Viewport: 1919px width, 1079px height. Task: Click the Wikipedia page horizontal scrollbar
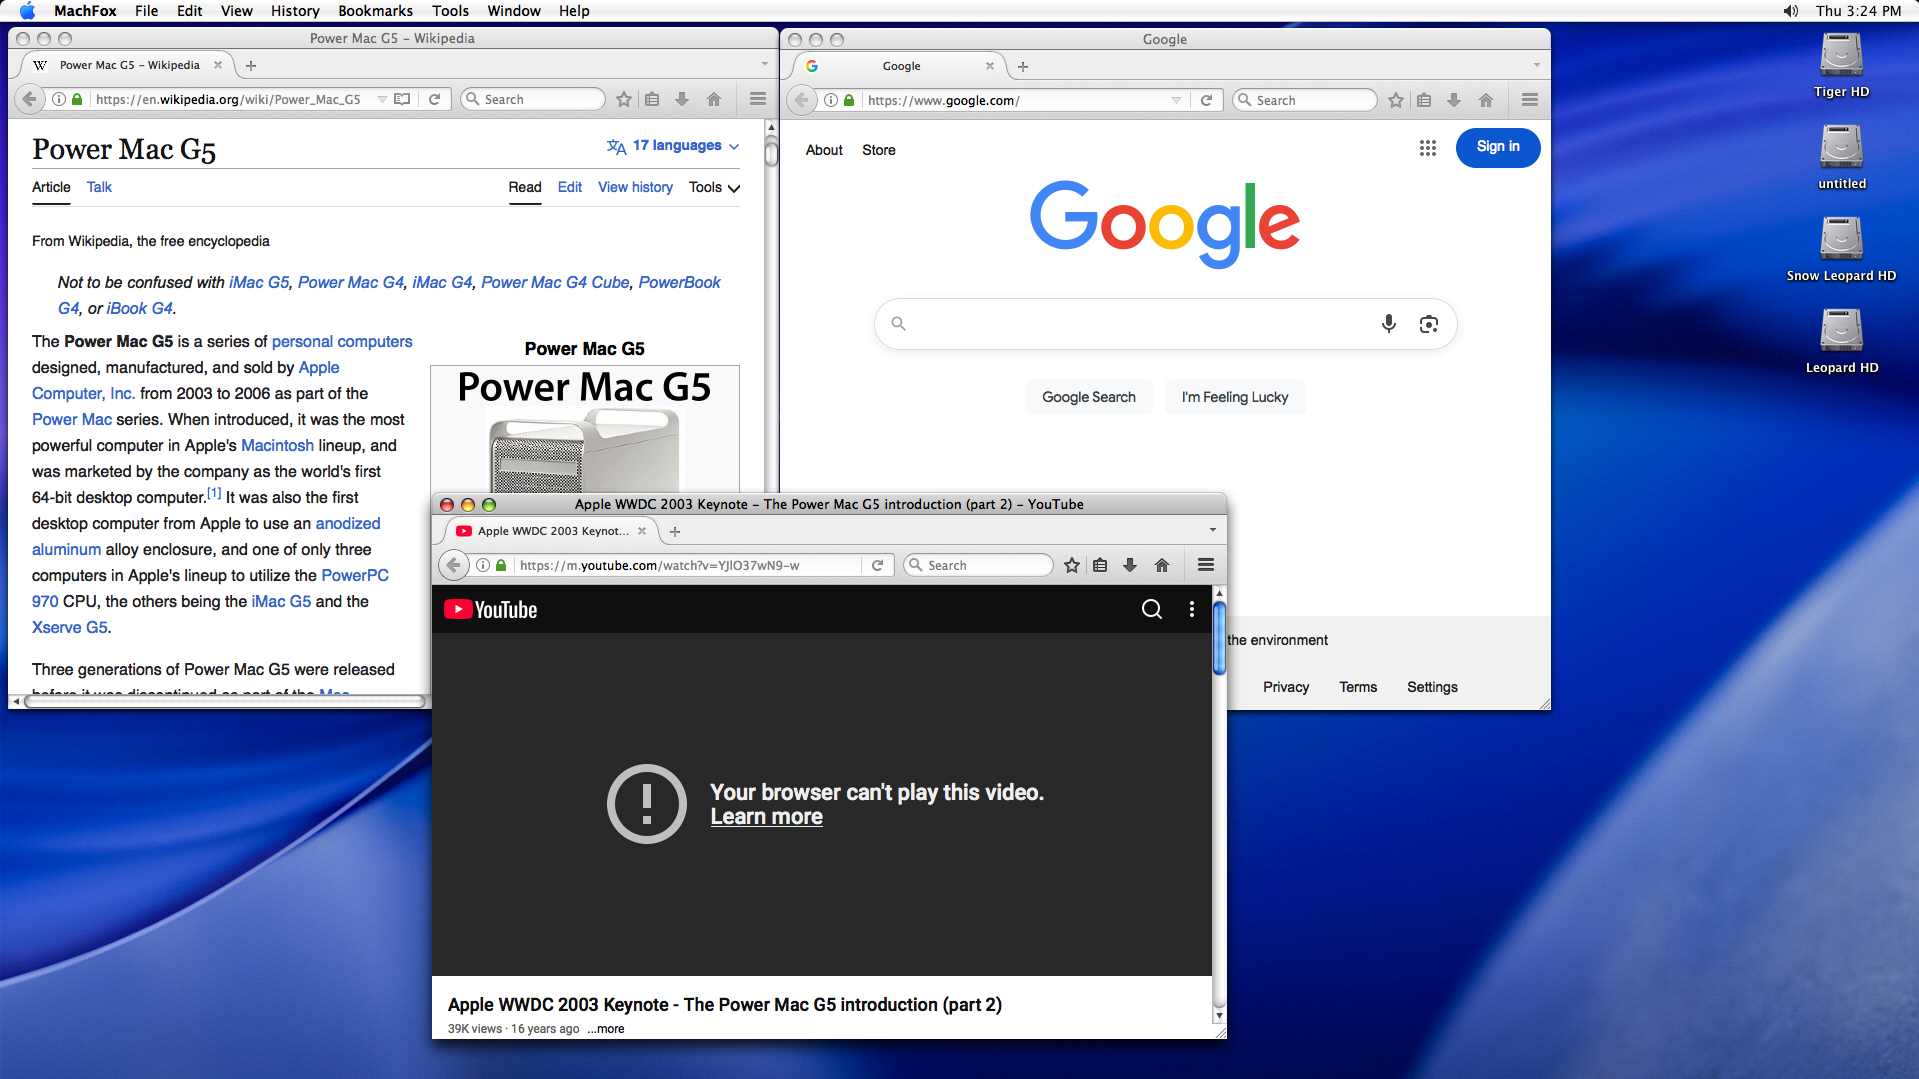pyautogui.click(x=225, y=701)
